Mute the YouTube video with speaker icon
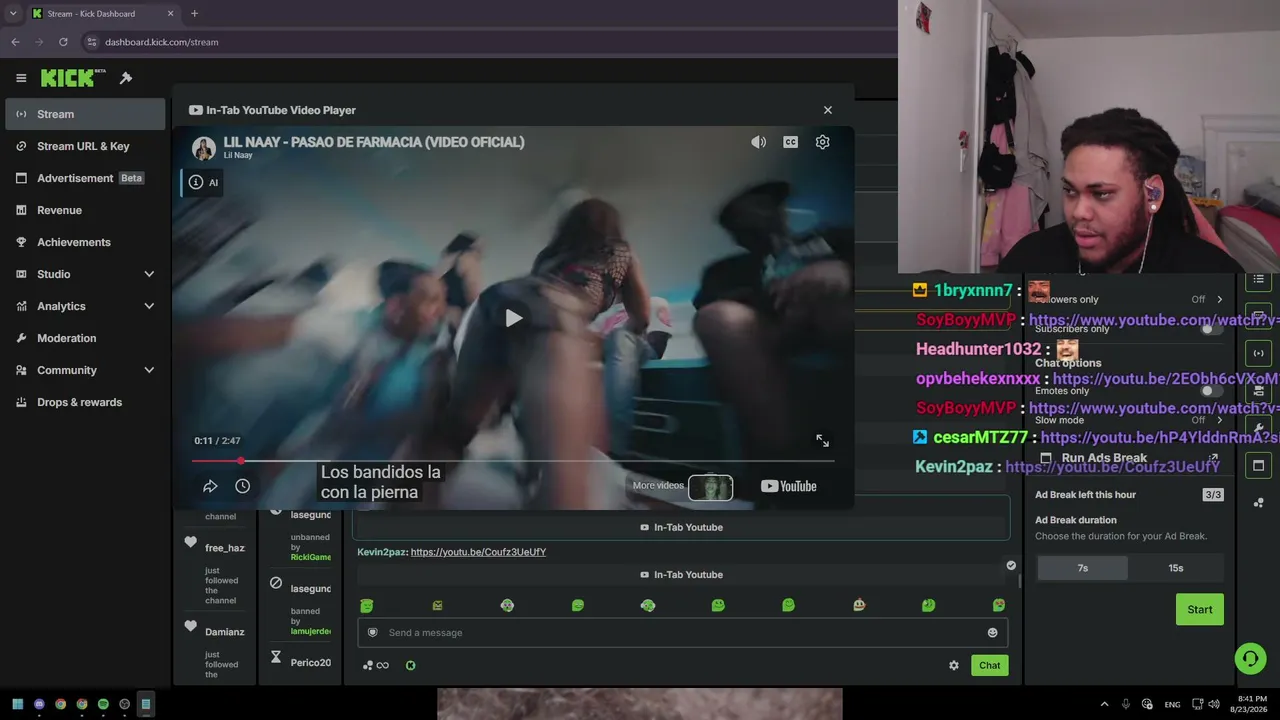The width and height of the screenshot is (1280, 720). pos(759,142)
